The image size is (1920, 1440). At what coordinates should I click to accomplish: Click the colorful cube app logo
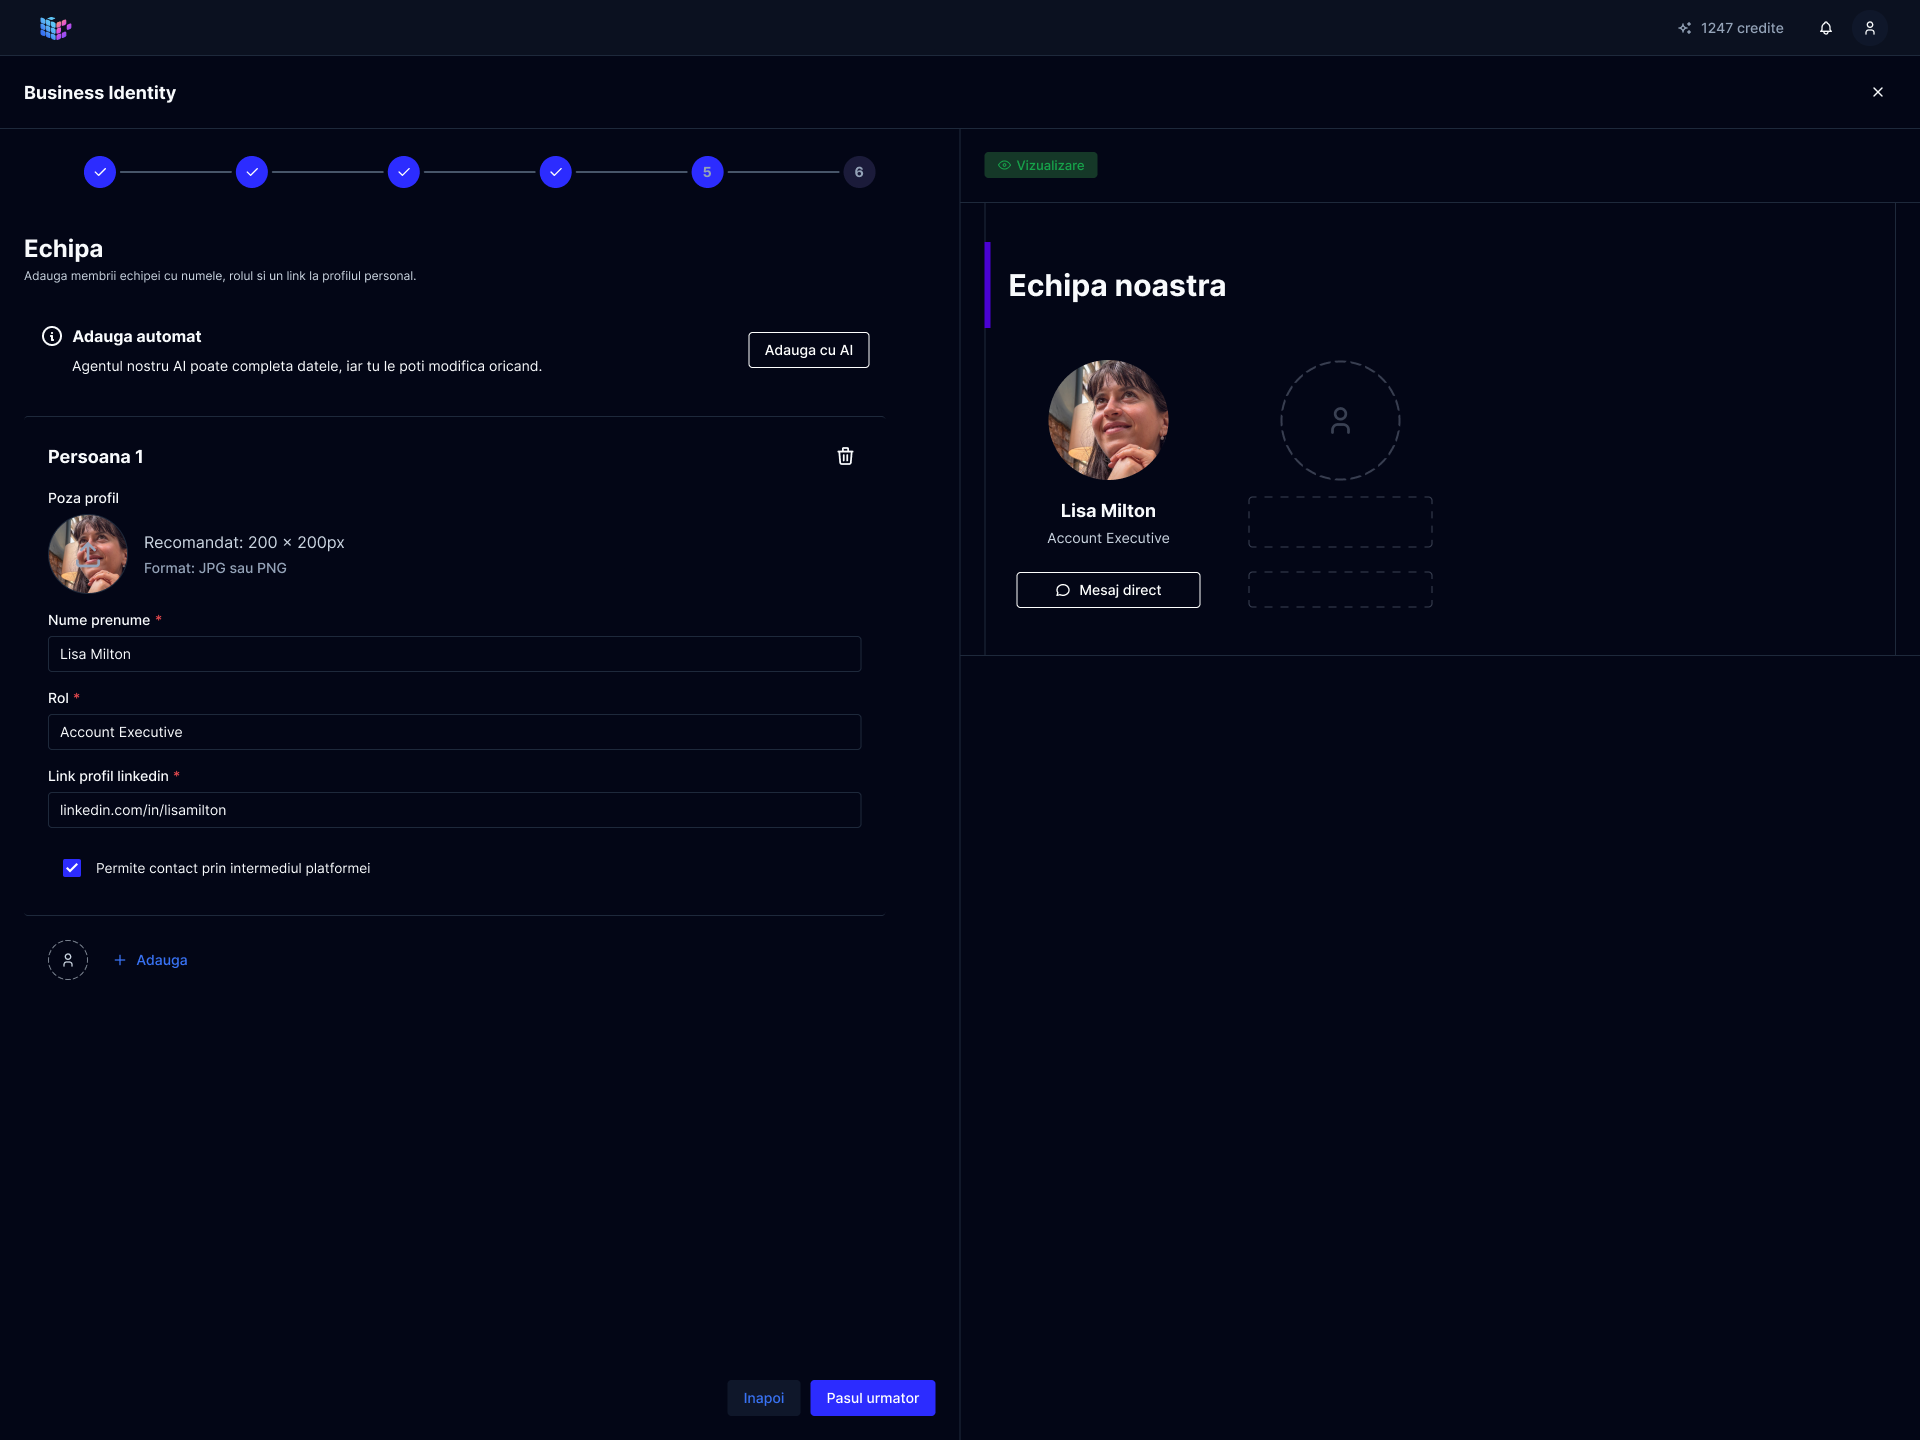55,28
